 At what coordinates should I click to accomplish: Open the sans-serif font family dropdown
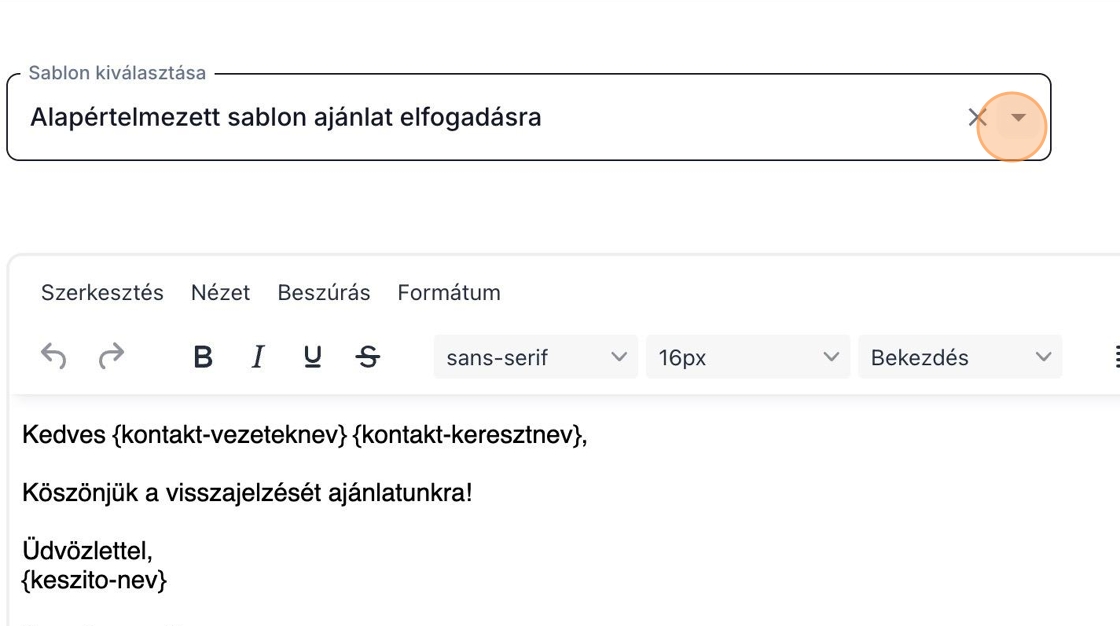[535, 357]
